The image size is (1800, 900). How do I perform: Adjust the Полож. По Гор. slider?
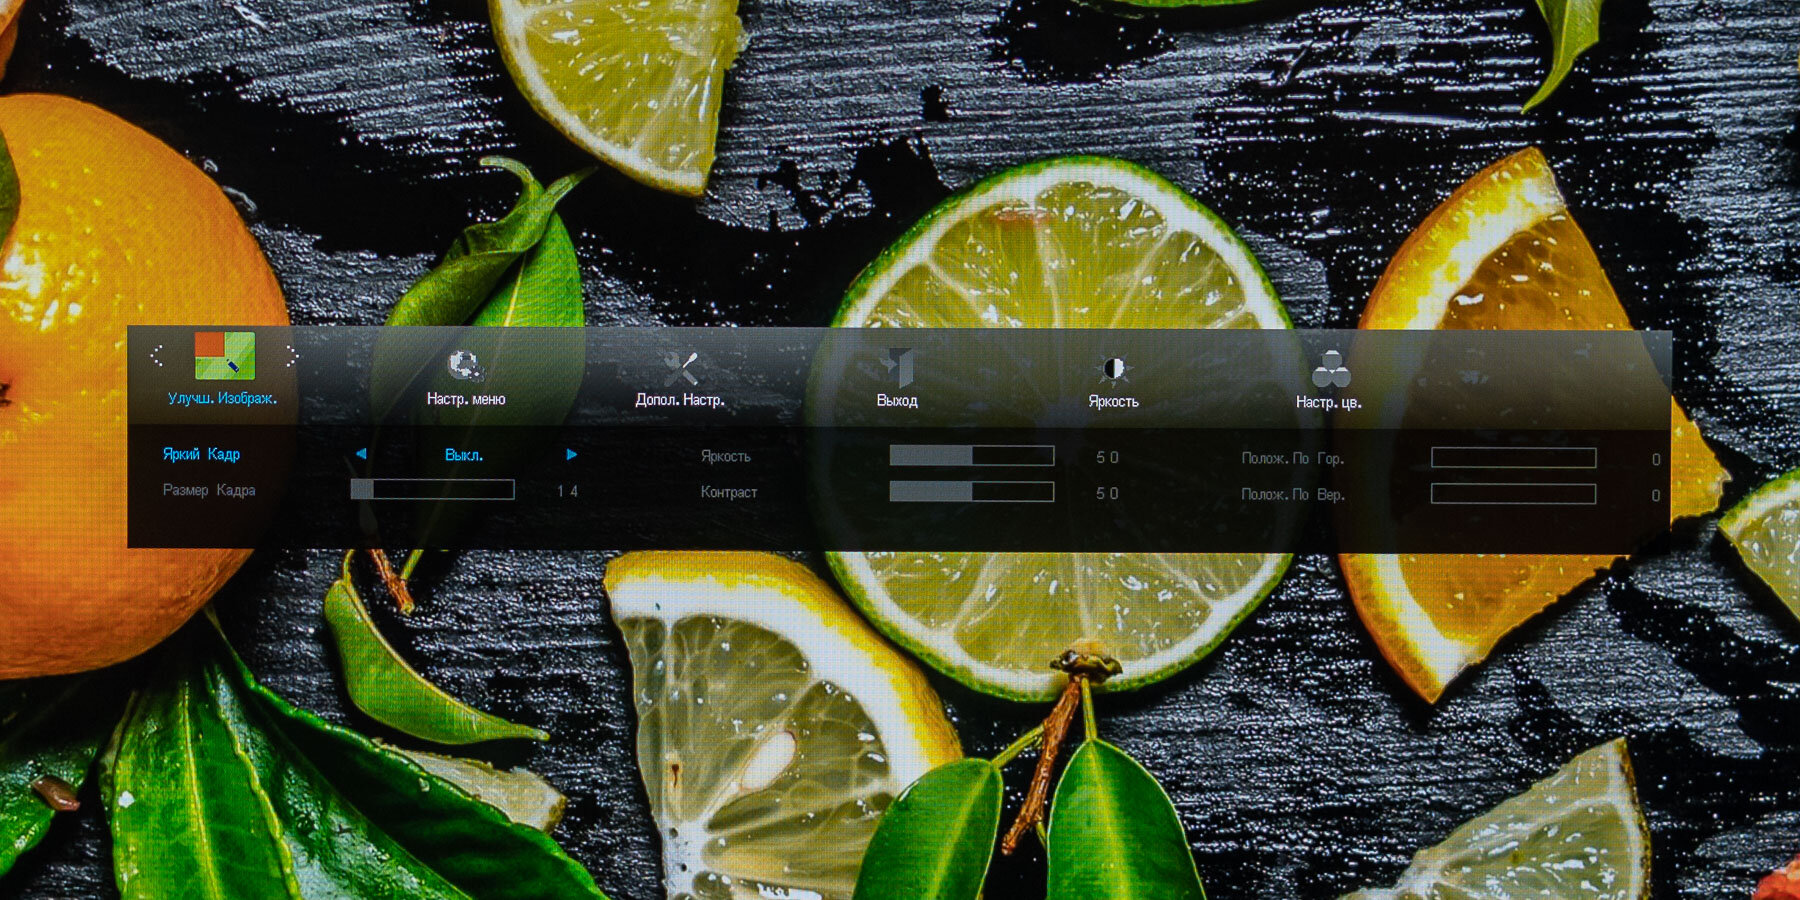coord(1513,458)
